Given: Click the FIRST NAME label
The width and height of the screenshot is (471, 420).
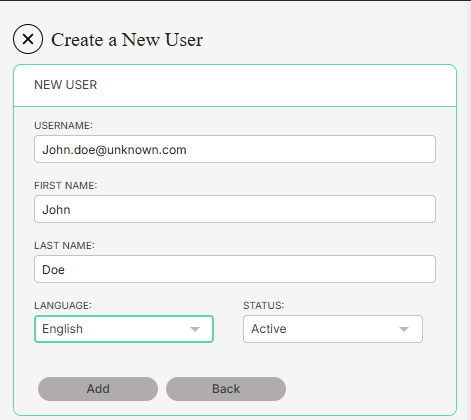Looking at the screenshot, I should tap(66, 186).
